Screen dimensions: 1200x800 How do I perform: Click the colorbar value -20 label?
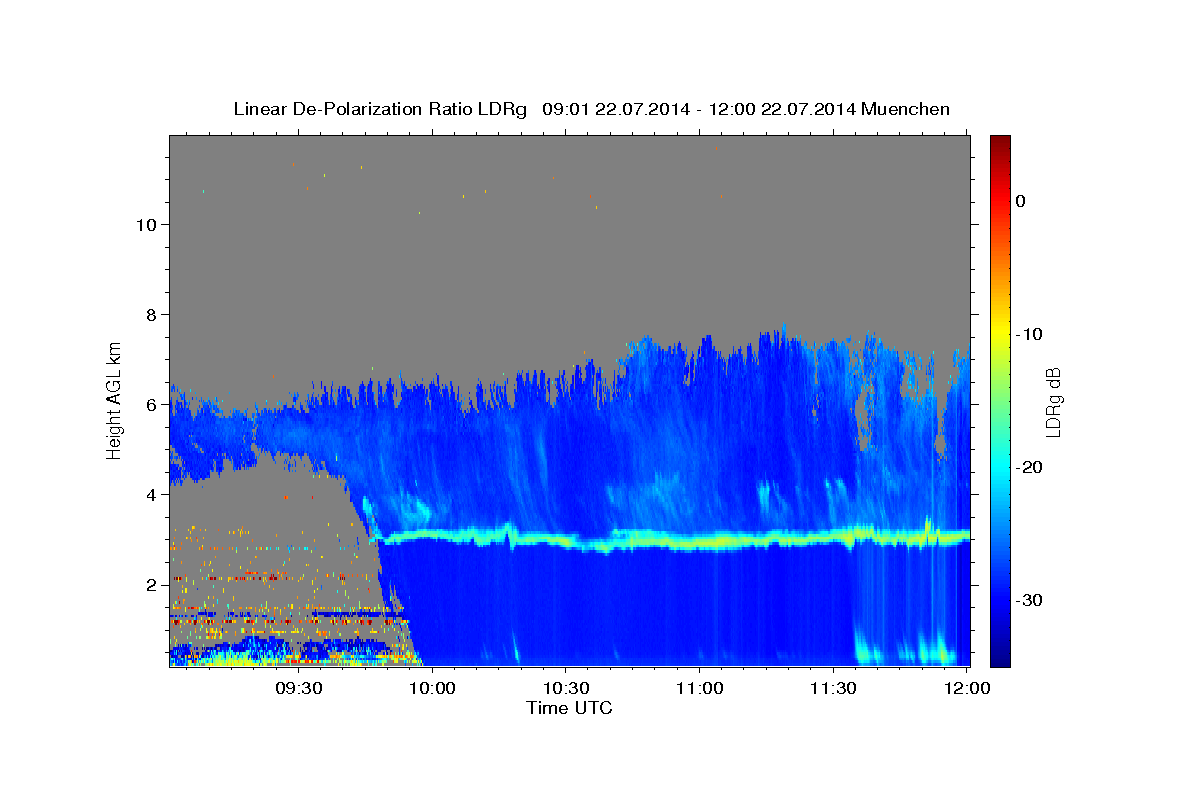[1029, 467]
